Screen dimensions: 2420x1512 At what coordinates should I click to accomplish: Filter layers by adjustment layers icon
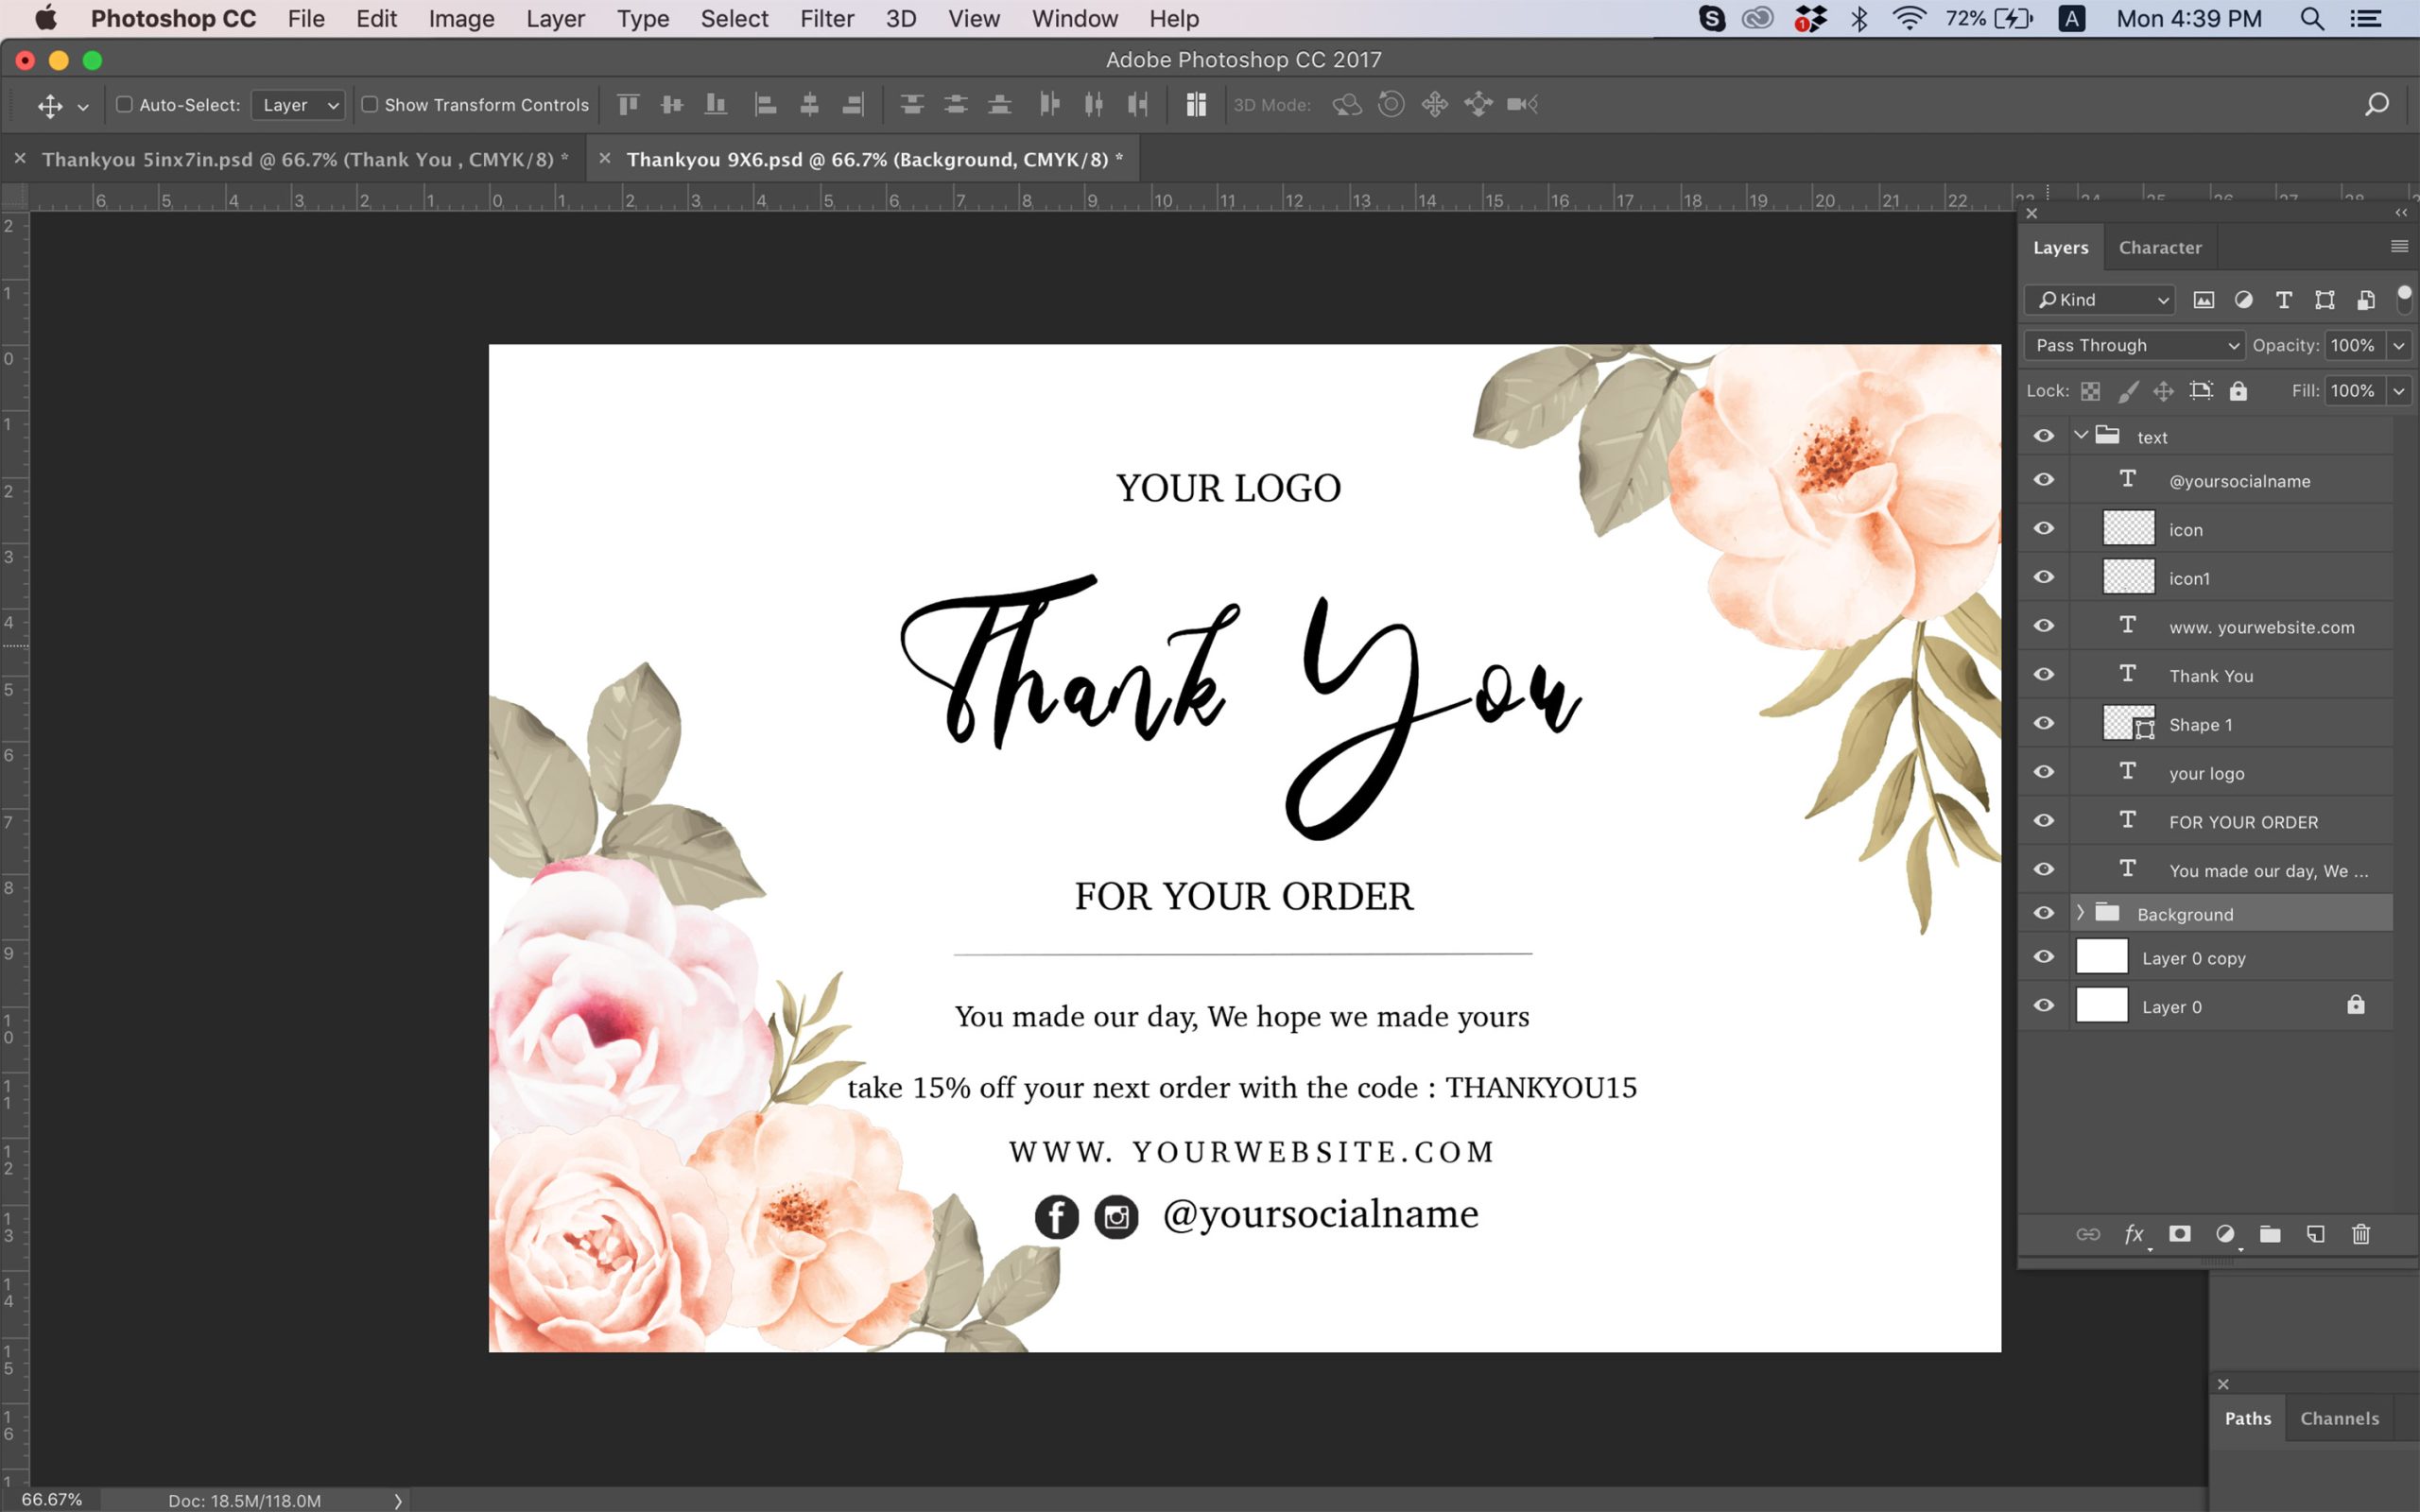click(2244, 300)
